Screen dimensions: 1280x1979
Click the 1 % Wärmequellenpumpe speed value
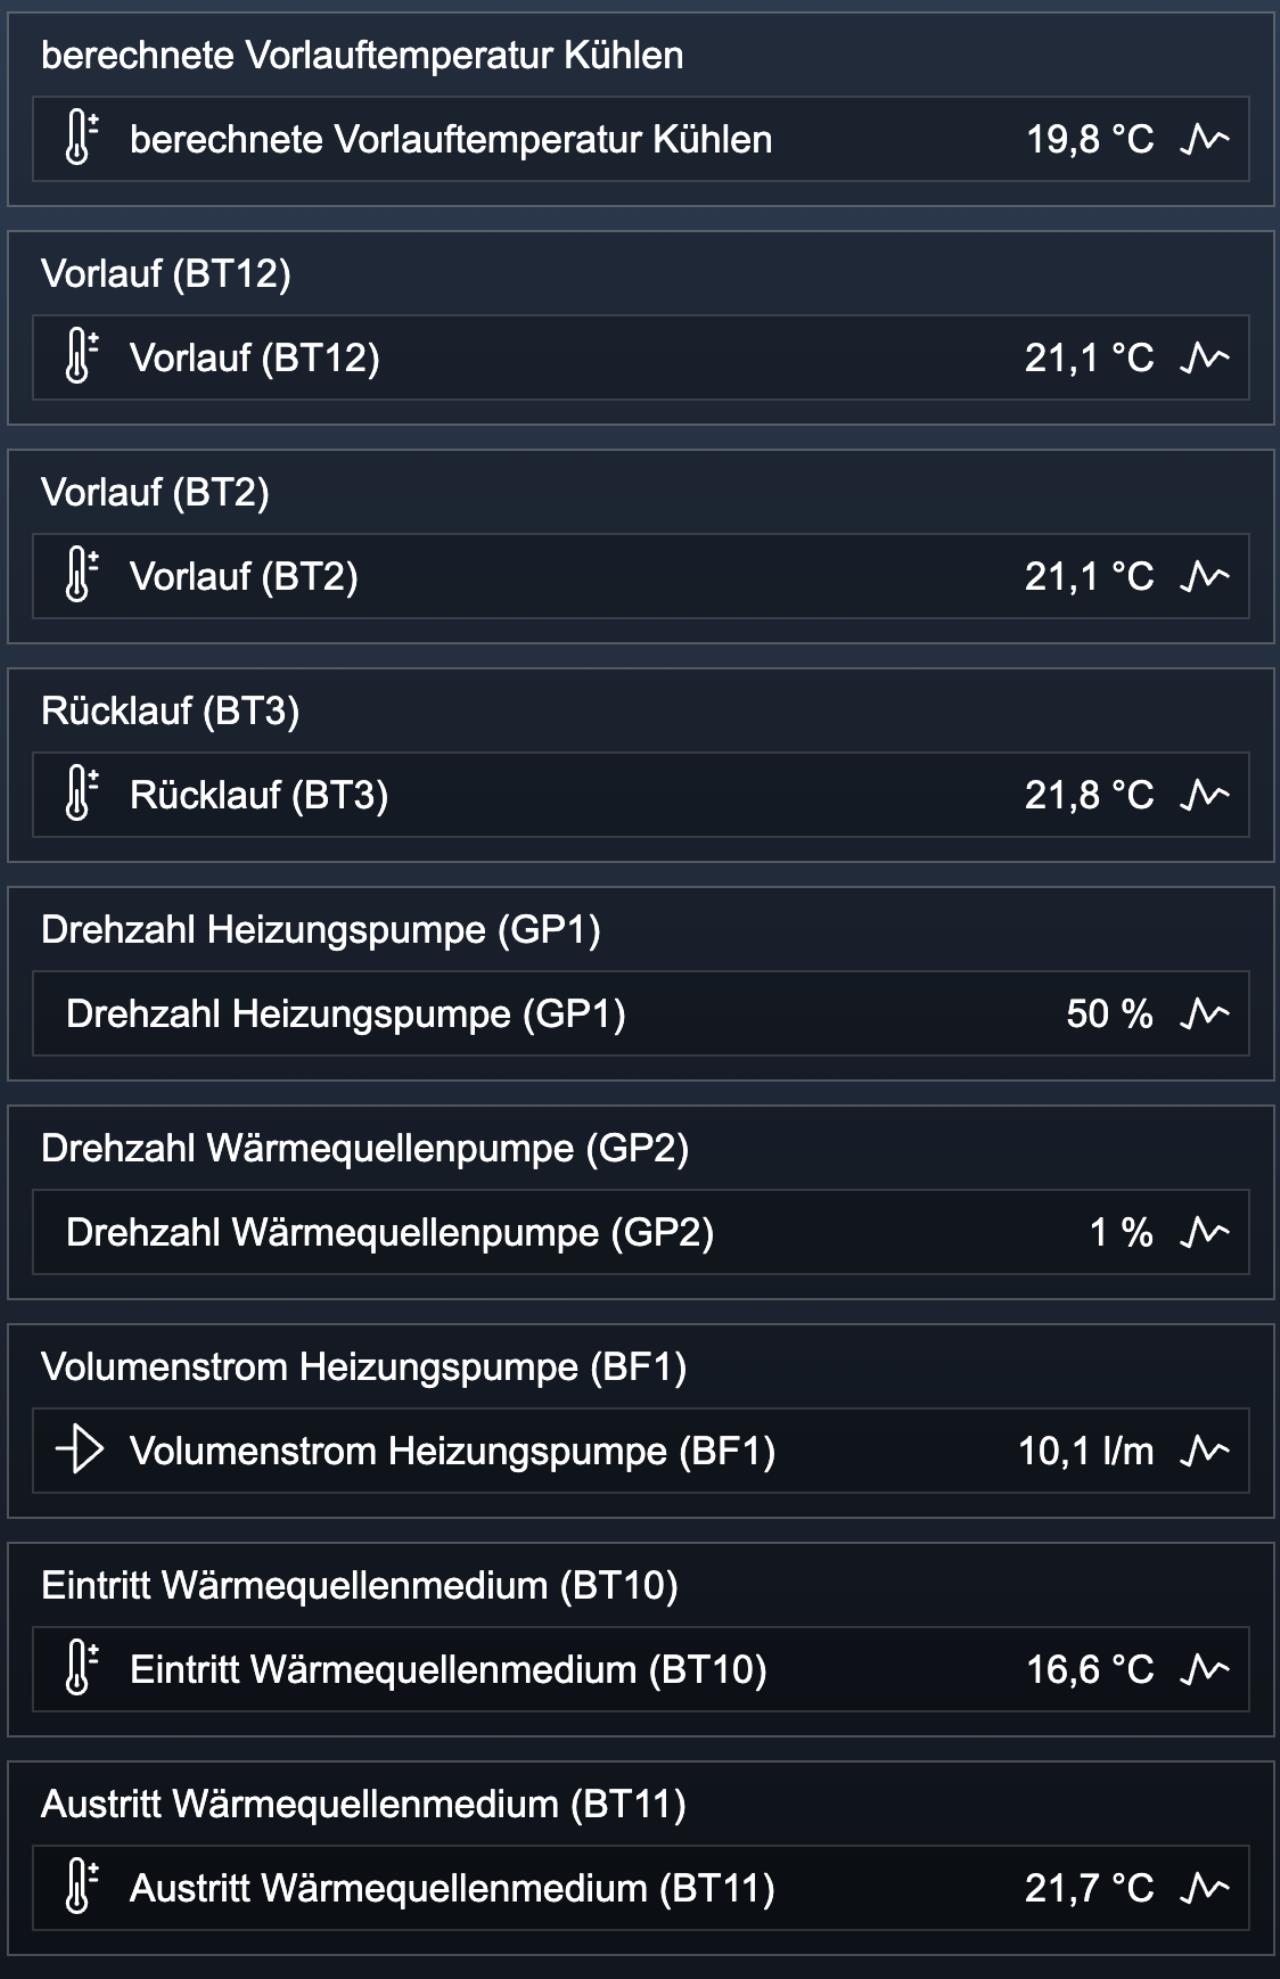[x=1121, y=1232]
